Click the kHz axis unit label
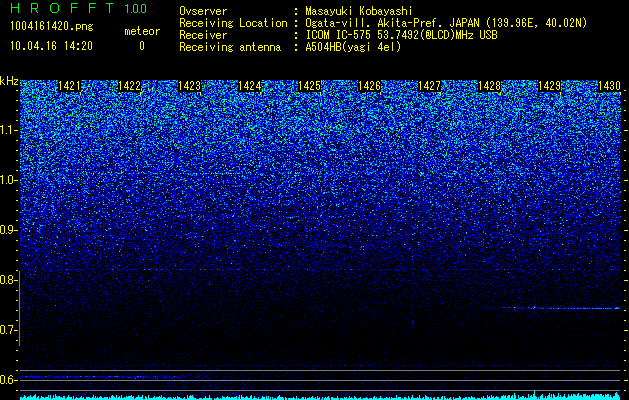 pos(9,81)
